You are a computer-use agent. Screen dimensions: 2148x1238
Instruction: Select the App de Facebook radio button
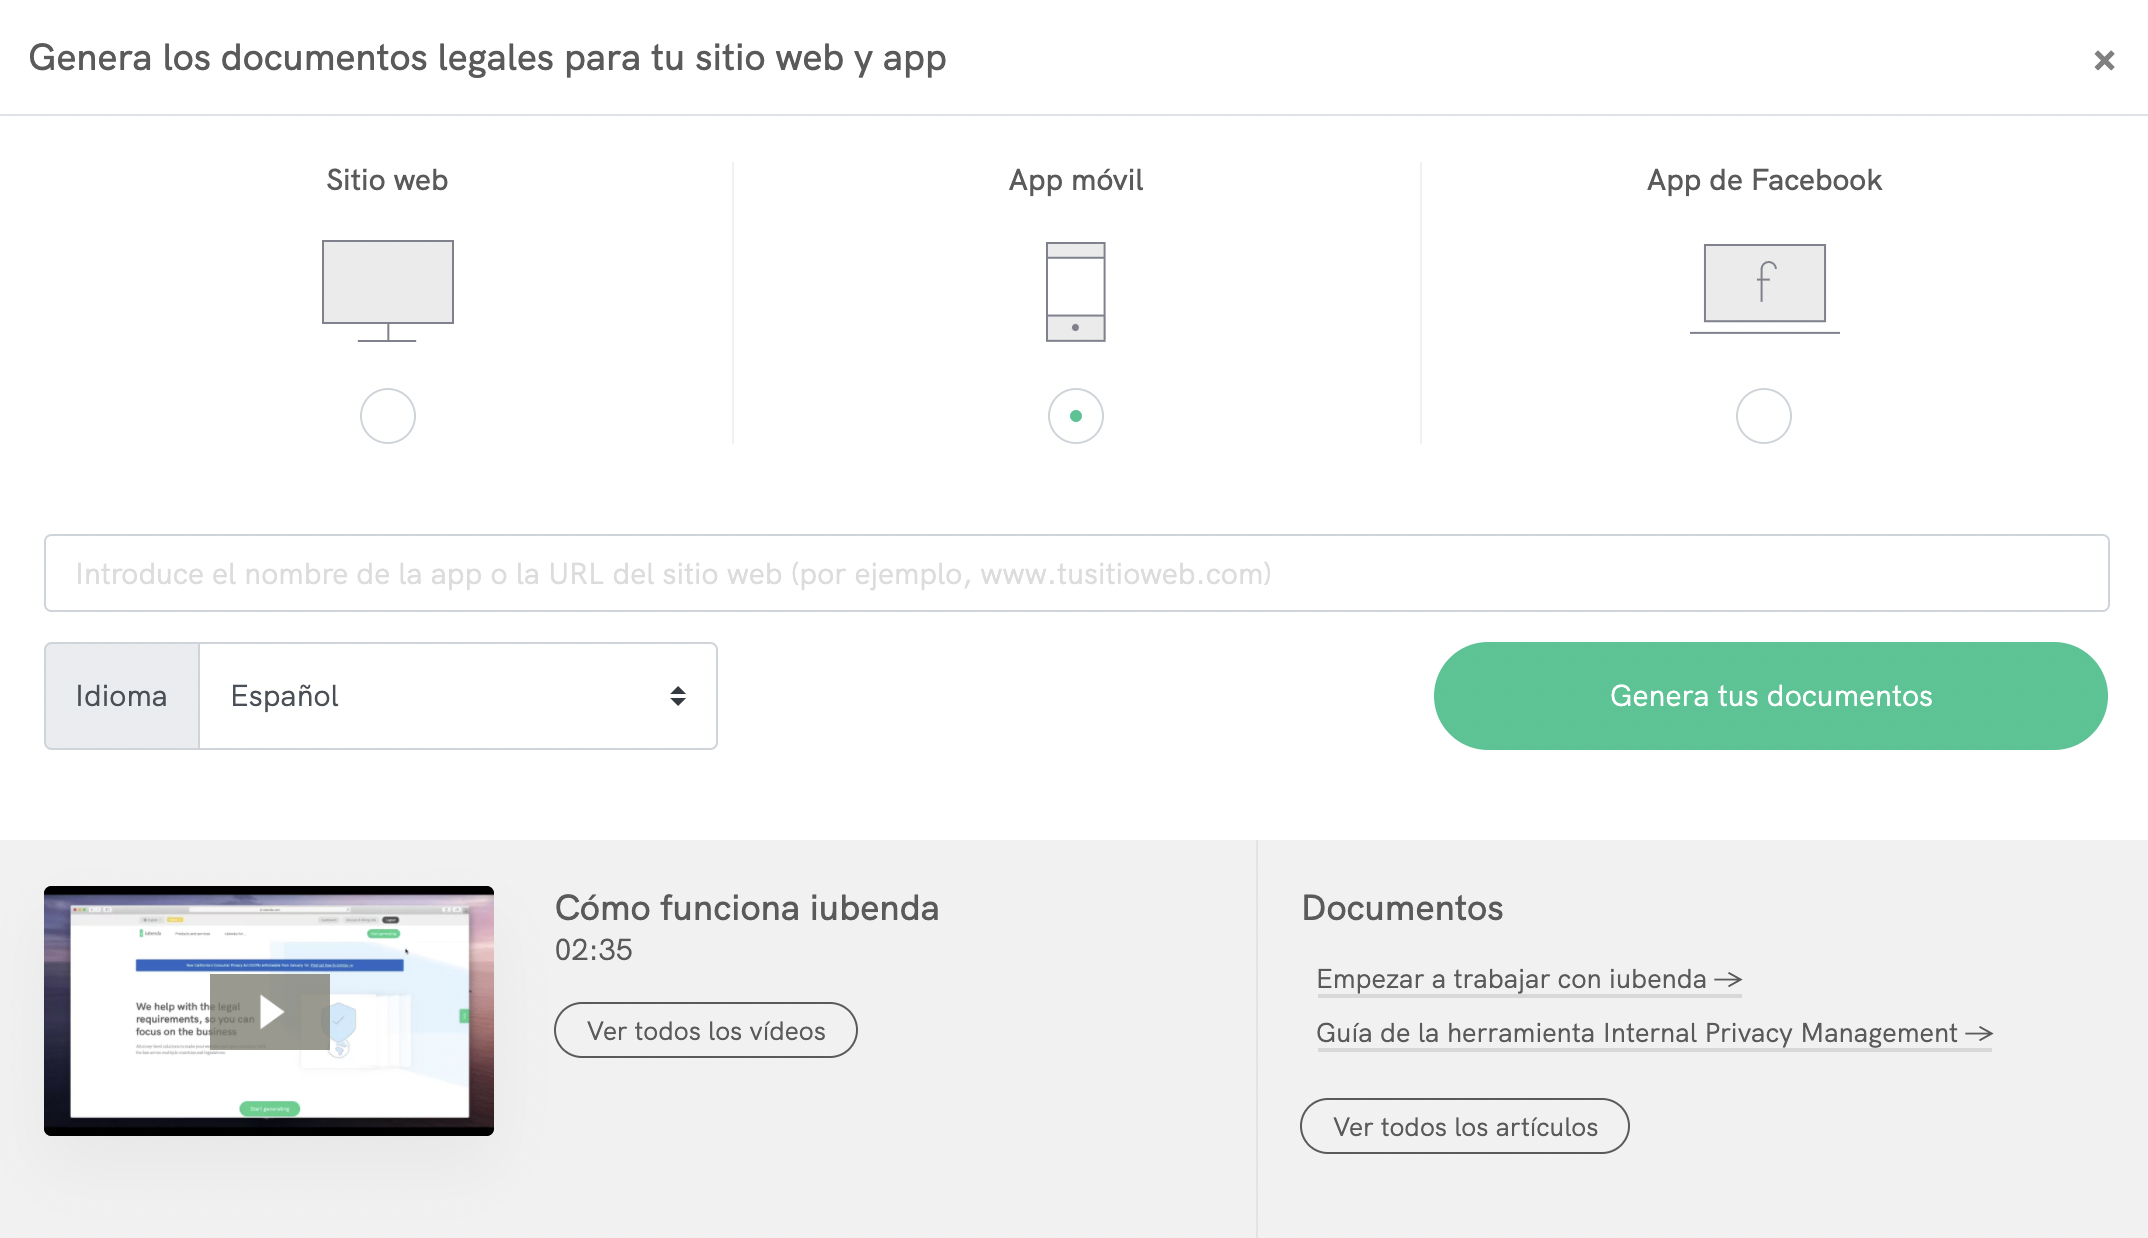(x=1763, y=416)
